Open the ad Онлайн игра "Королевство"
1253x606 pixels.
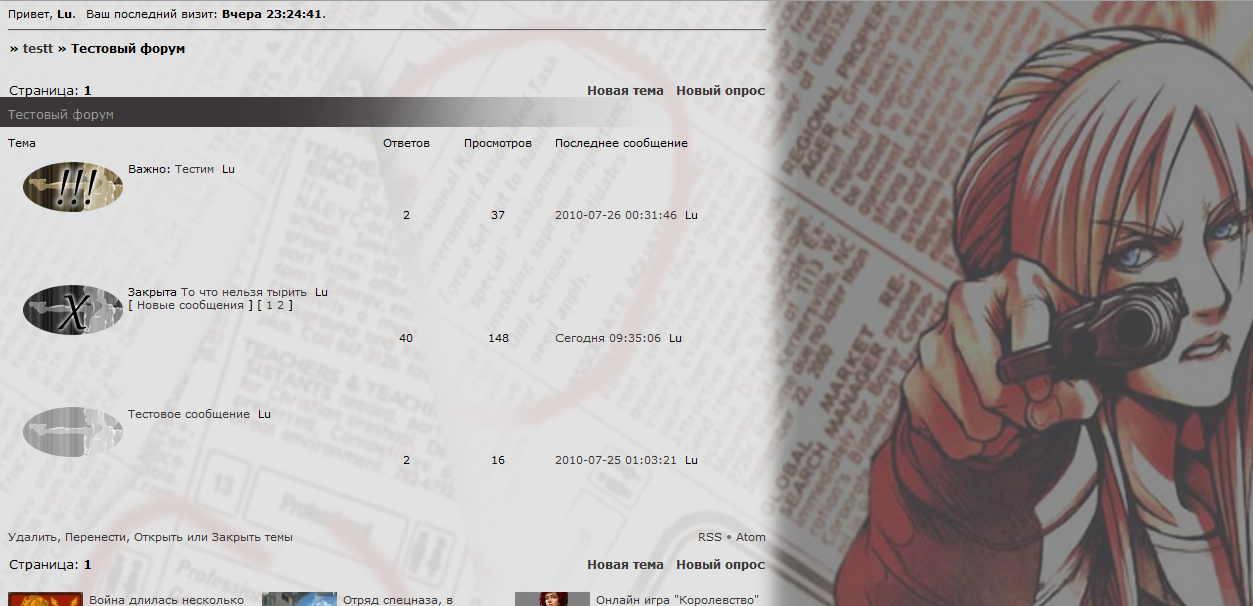677,600
